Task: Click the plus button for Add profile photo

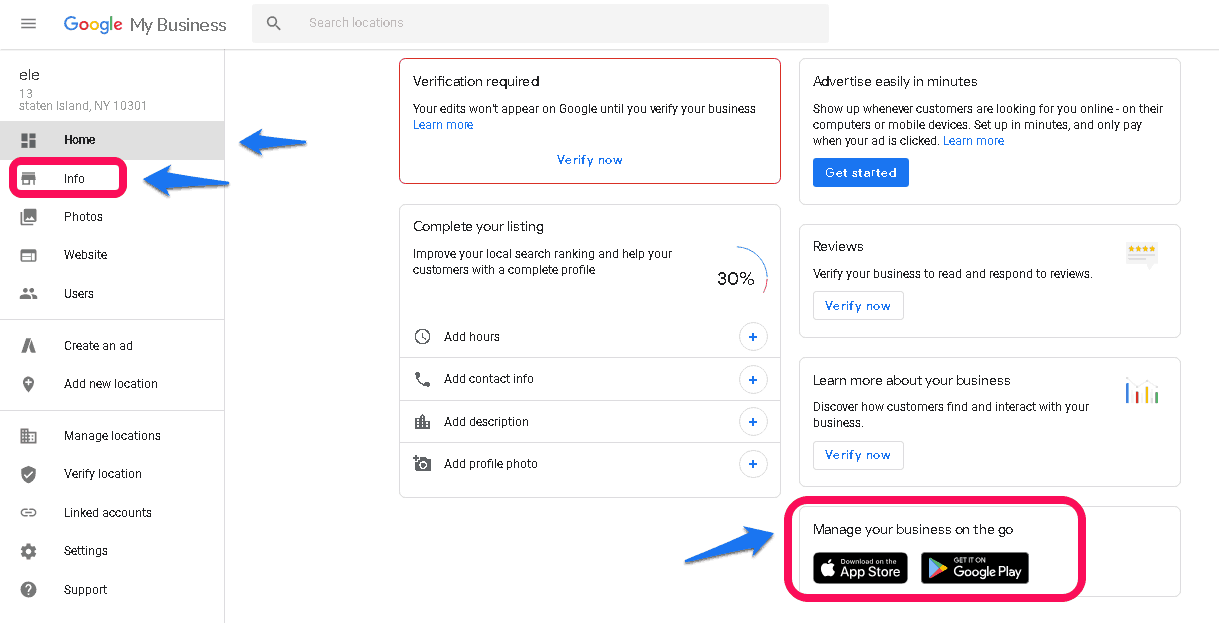Action: point(753,464)
